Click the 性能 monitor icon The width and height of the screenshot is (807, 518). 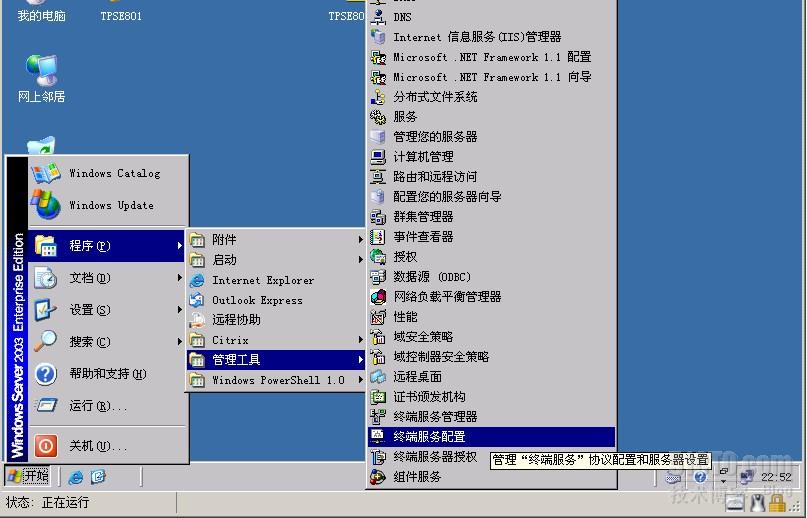click(378, 317)
